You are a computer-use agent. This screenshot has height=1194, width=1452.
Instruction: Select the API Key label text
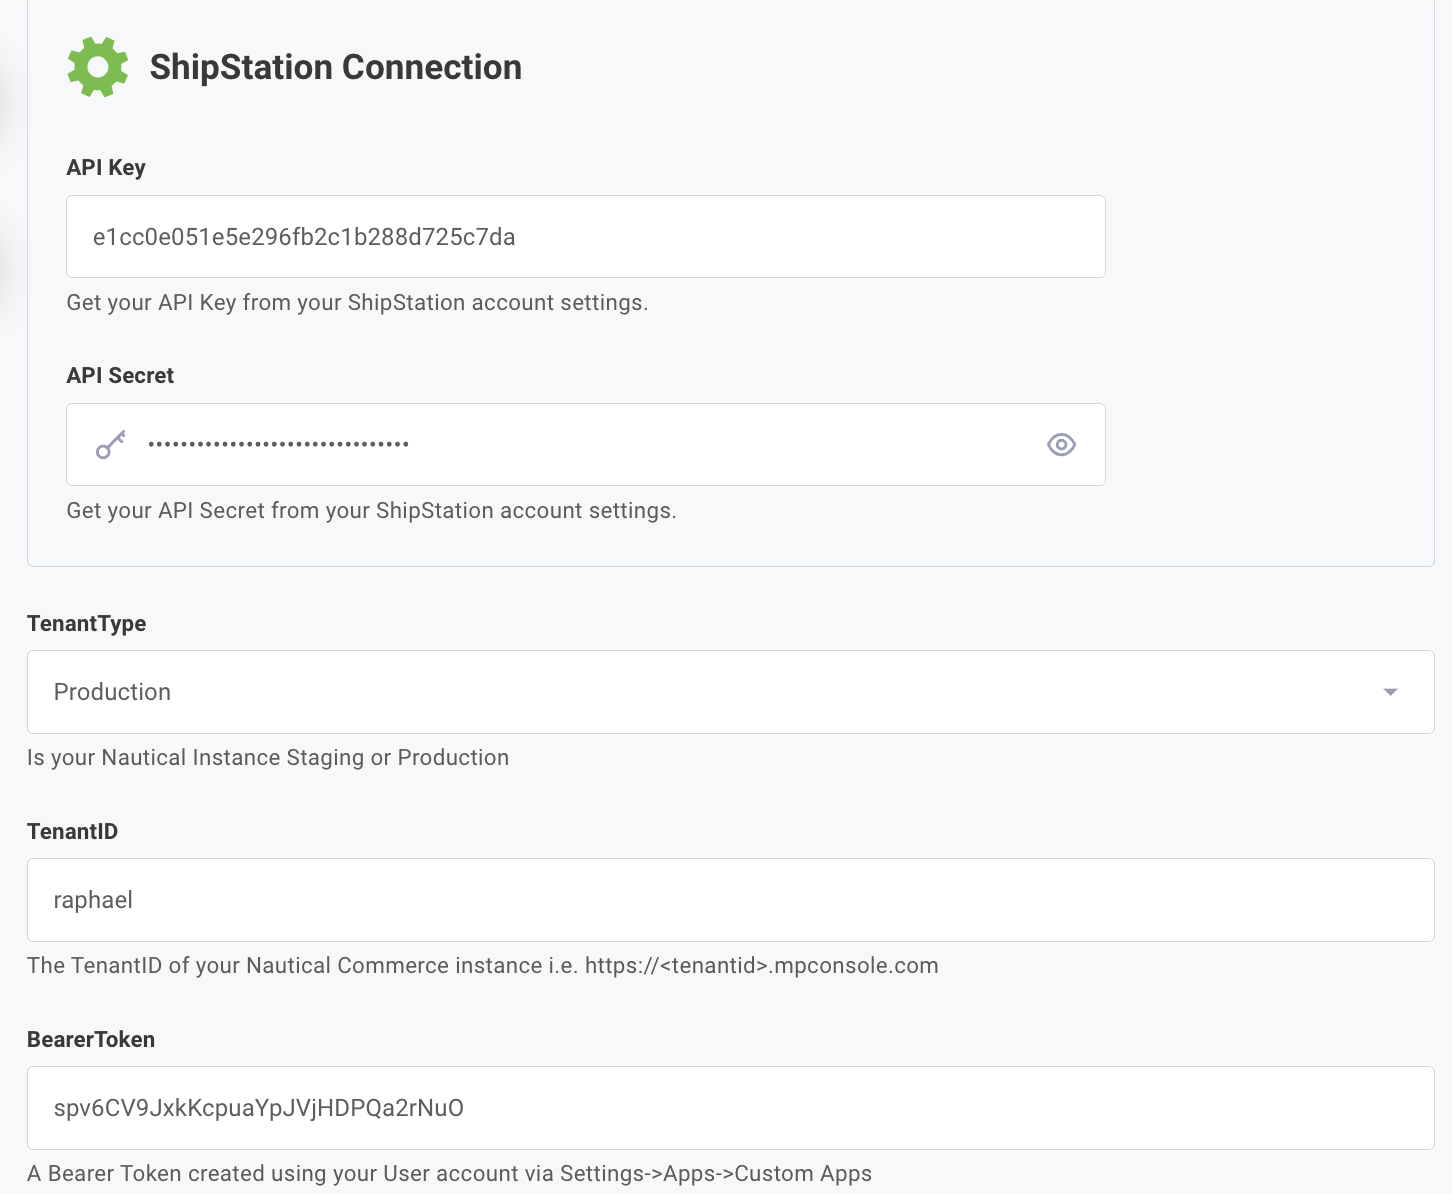coord(105,167)
